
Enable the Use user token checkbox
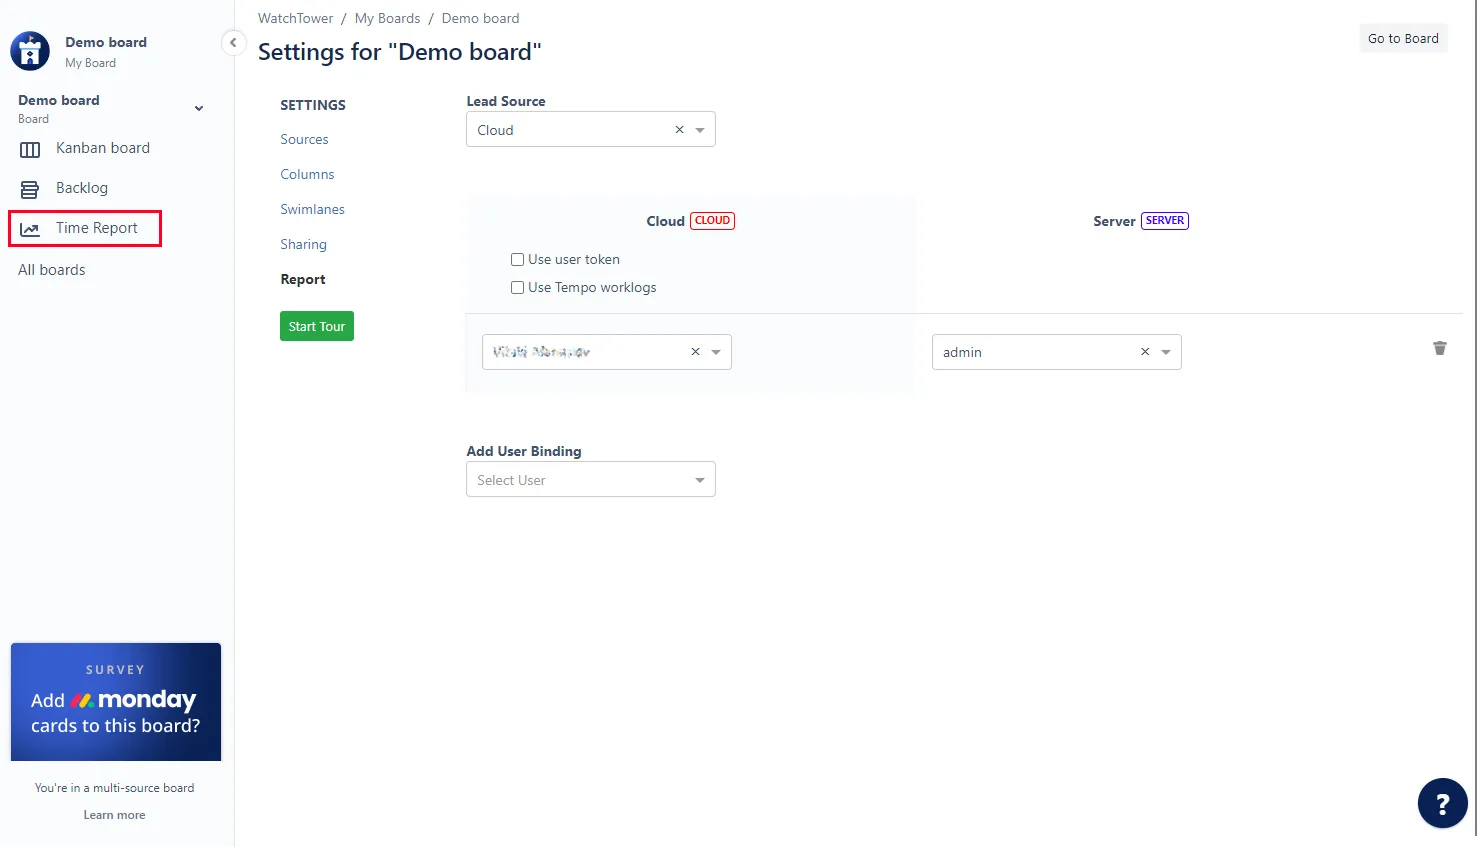coord(517,259)
